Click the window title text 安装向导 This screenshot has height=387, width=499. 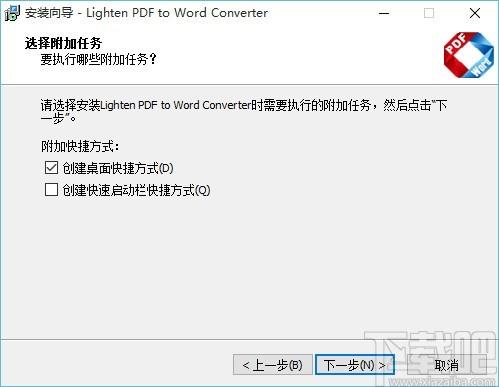[x=49, y=13]
